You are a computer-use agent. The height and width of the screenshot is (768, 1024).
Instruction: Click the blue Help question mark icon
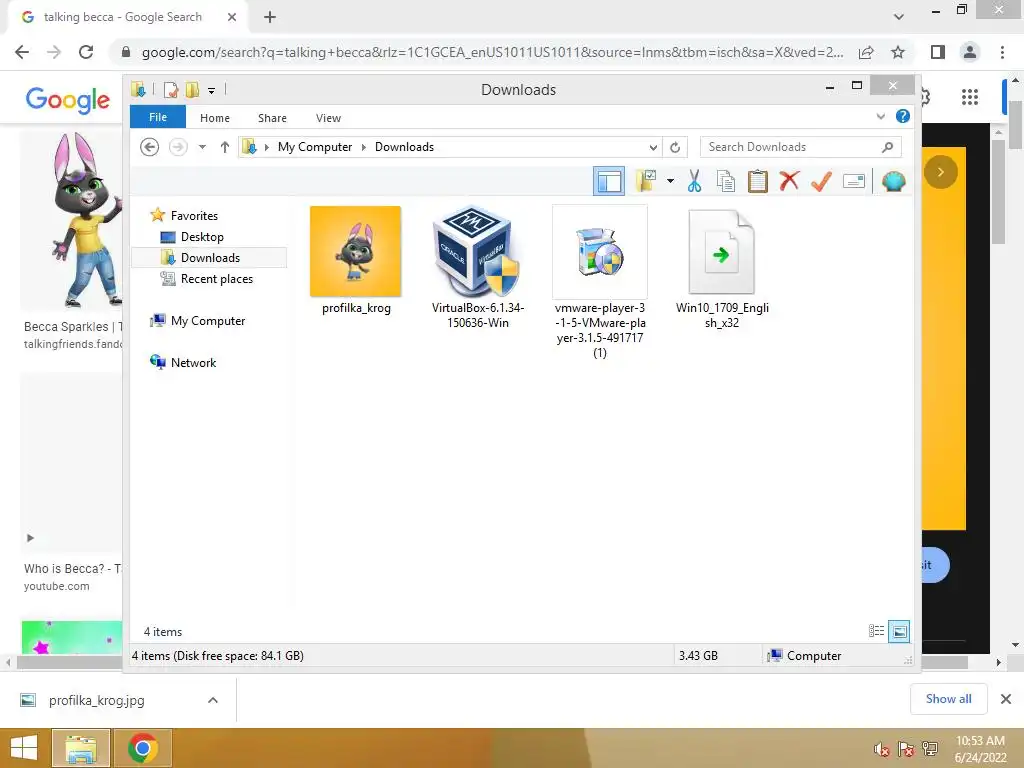[903, 116]
